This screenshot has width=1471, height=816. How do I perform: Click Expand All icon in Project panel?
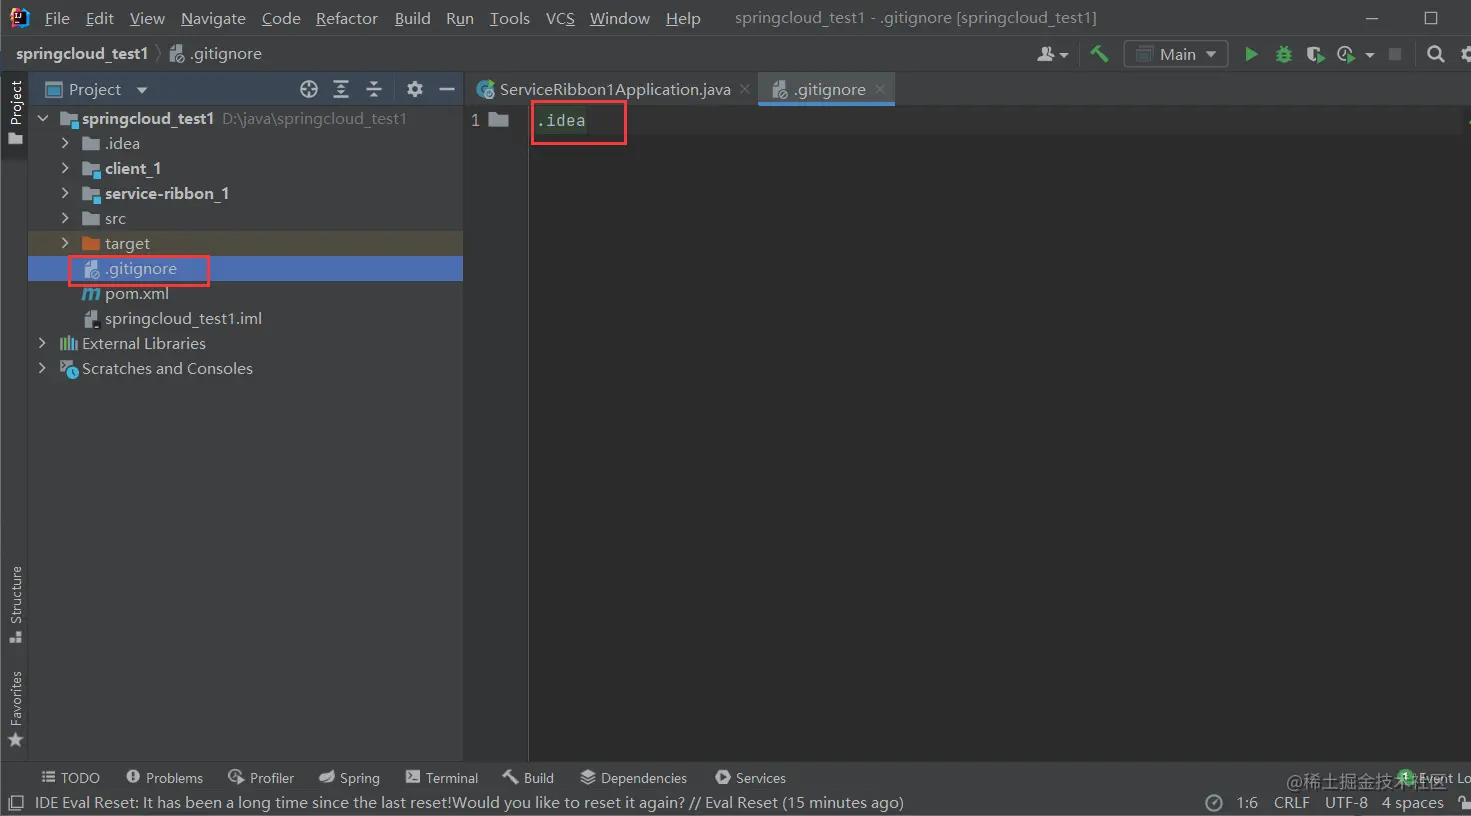[341, 90]
